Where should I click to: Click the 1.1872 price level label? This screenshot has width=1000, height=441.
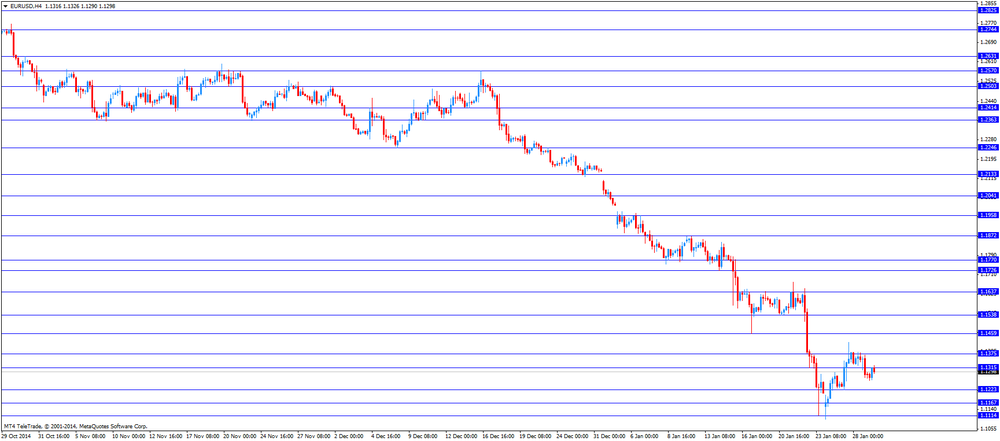point(987,235)
